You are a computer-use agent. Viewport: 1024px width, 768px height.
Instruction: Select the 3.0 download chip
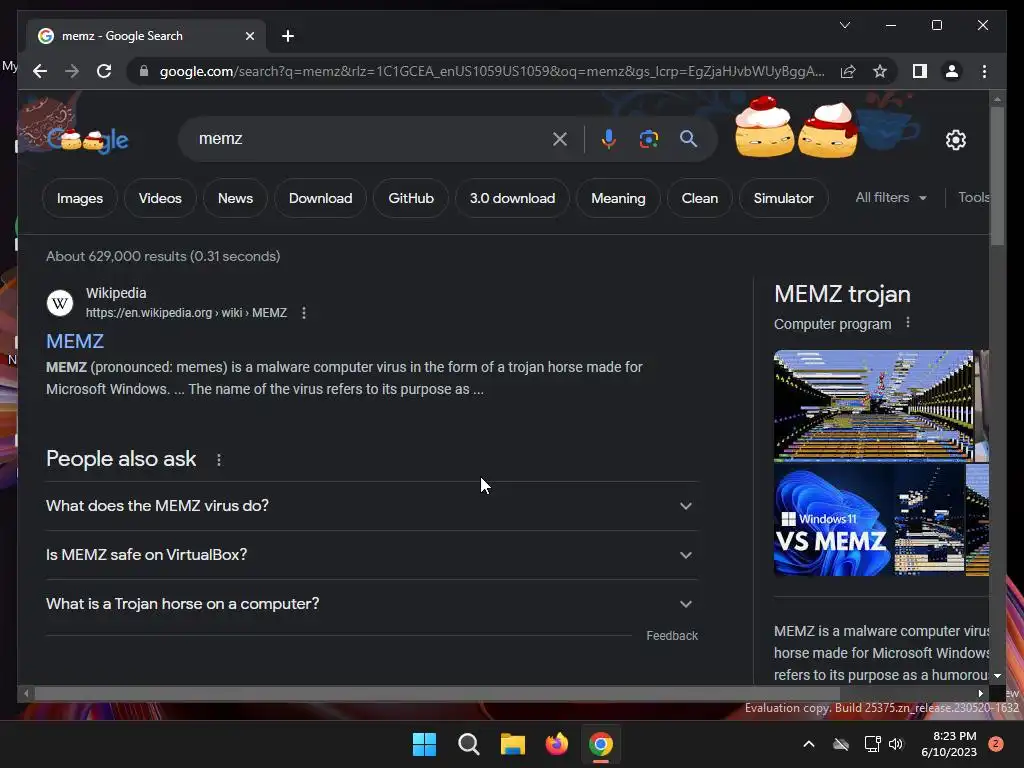(512, 198)
